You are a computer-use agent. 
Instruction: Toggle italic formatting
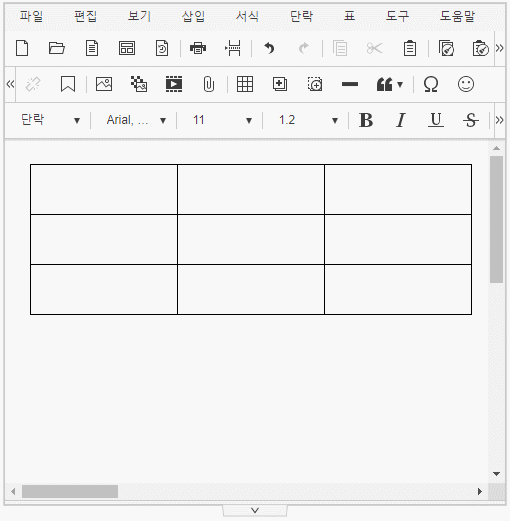[401, 120]
